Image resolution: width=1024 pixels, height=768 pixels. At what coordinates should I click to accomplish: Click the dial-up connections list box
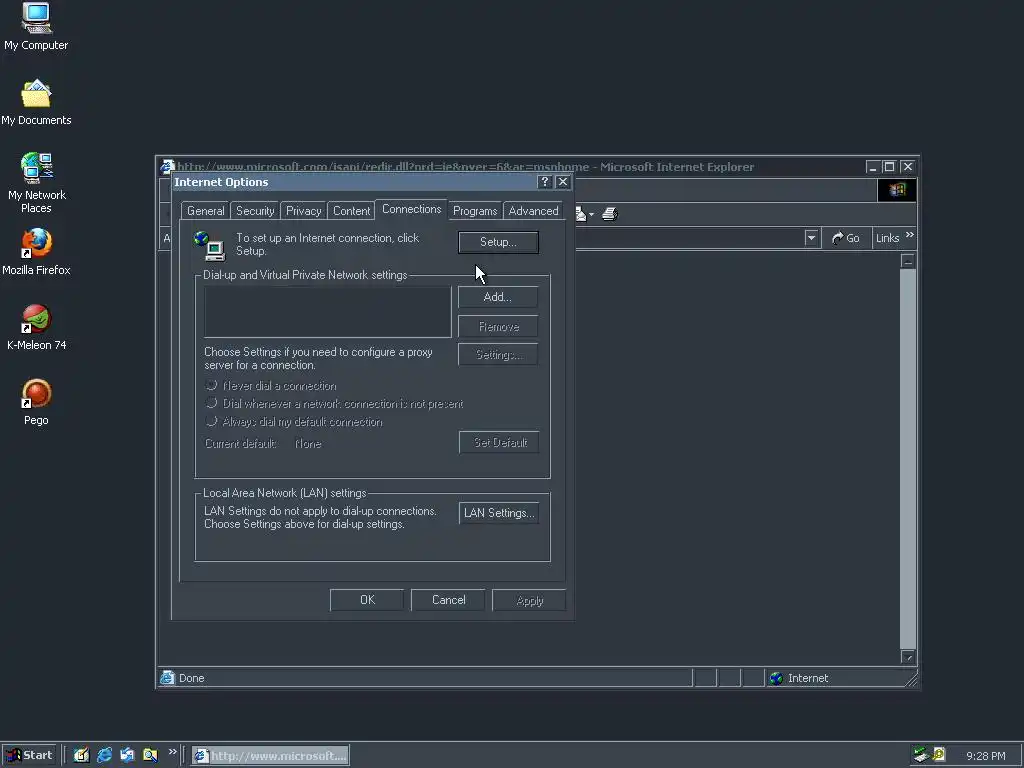(327, 312)
